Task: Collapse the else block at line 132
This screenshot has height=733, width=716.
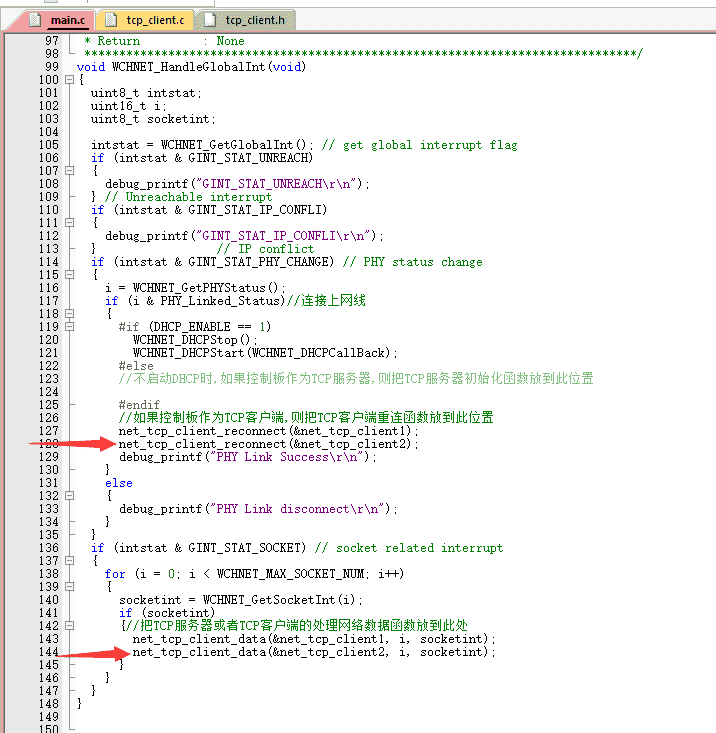Action: click(69, 496)
